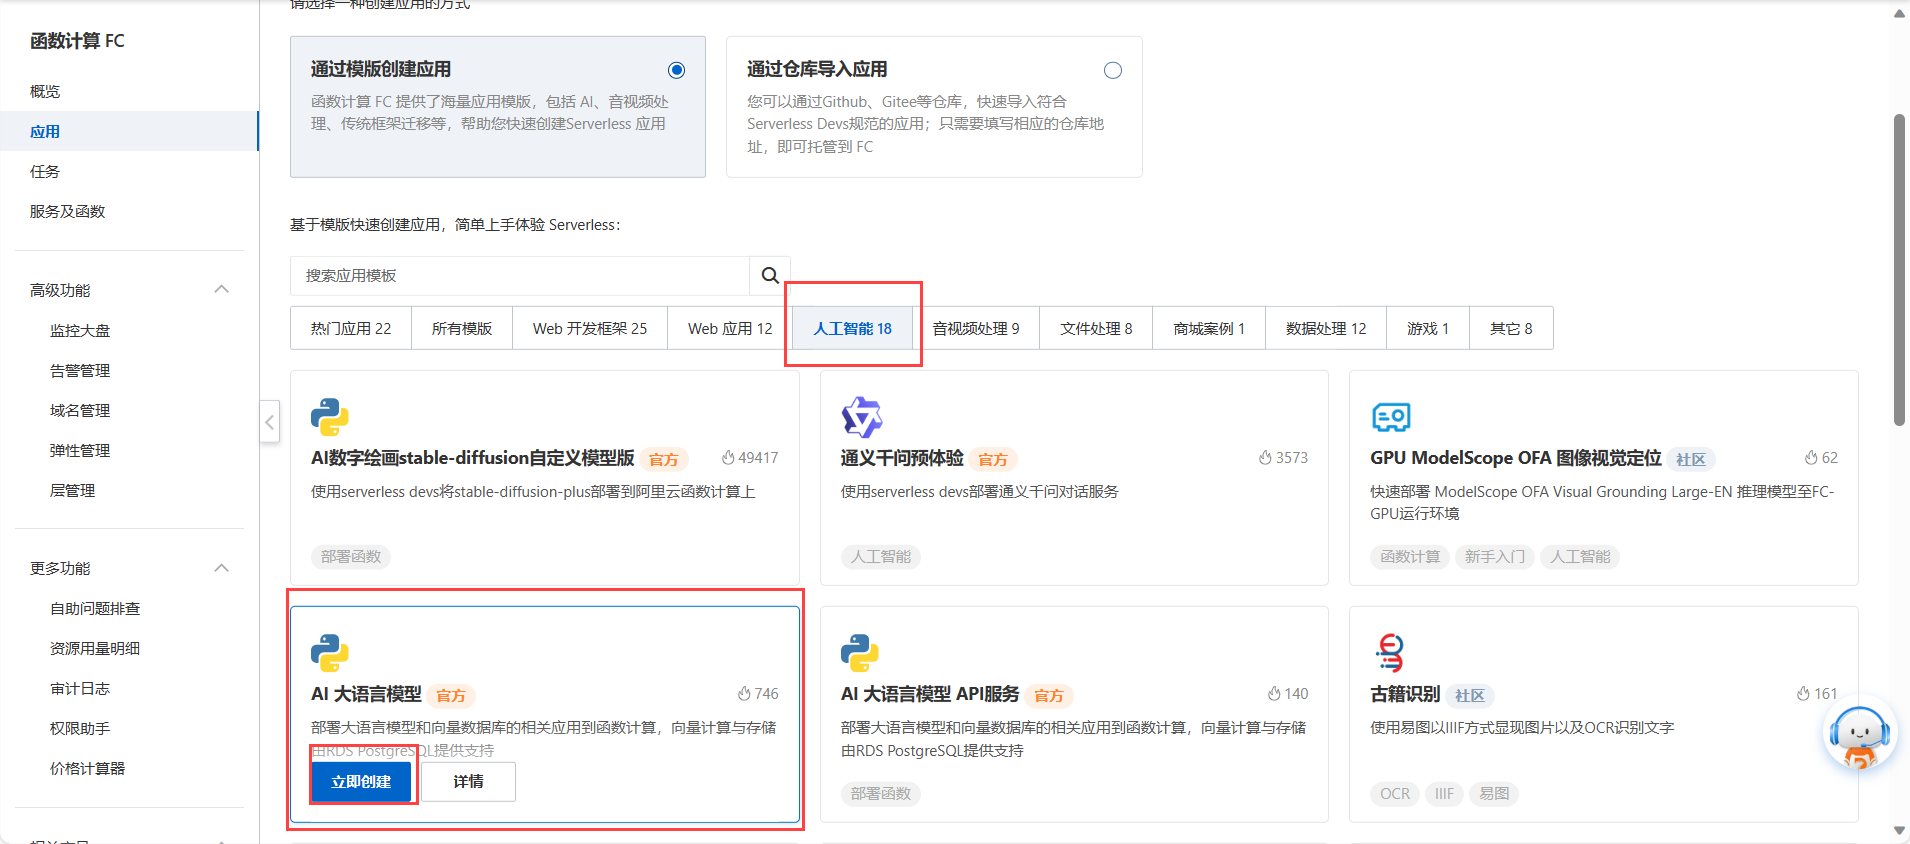Click 部署函数 tag on stable-diffusion card
The width and height of the screenshot is (1910, 844).
[x=351, y=557]
